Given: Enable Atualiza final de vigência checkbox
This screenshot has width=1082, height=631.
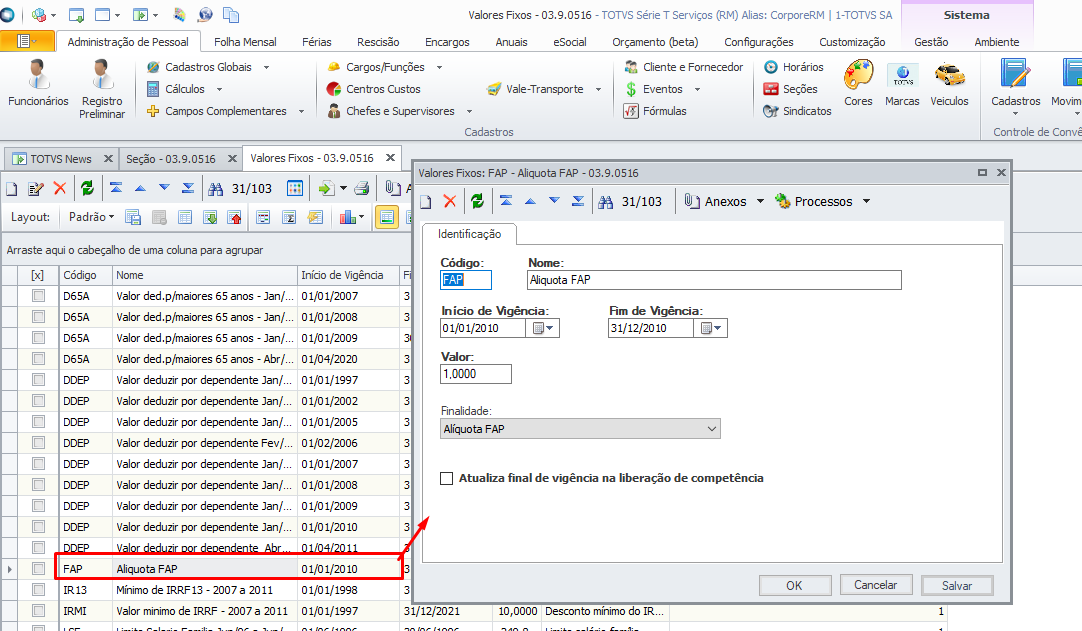Looking at the screenshot, I should (447, 478).
